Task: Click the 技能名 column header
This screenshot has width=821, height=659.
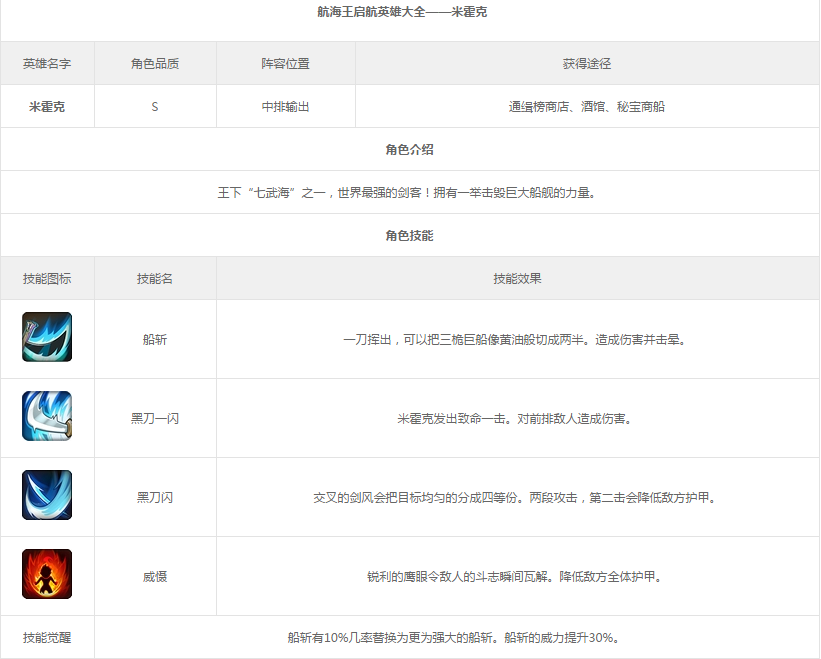Action: coord(155,278)
